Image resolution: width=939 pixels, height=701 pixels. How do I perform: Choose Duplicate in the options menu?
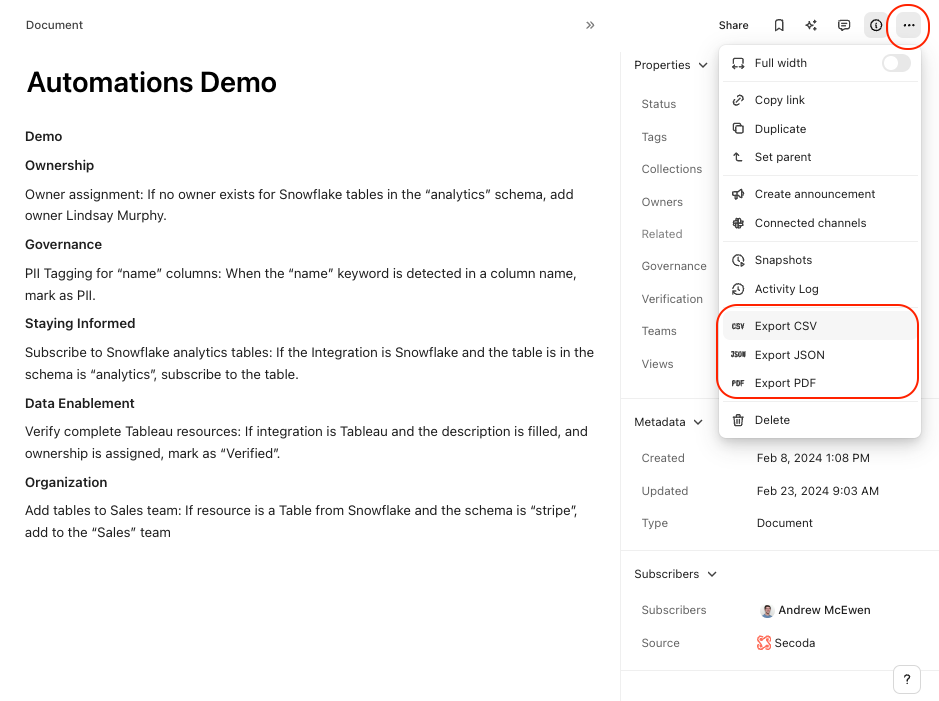point(780,129)
